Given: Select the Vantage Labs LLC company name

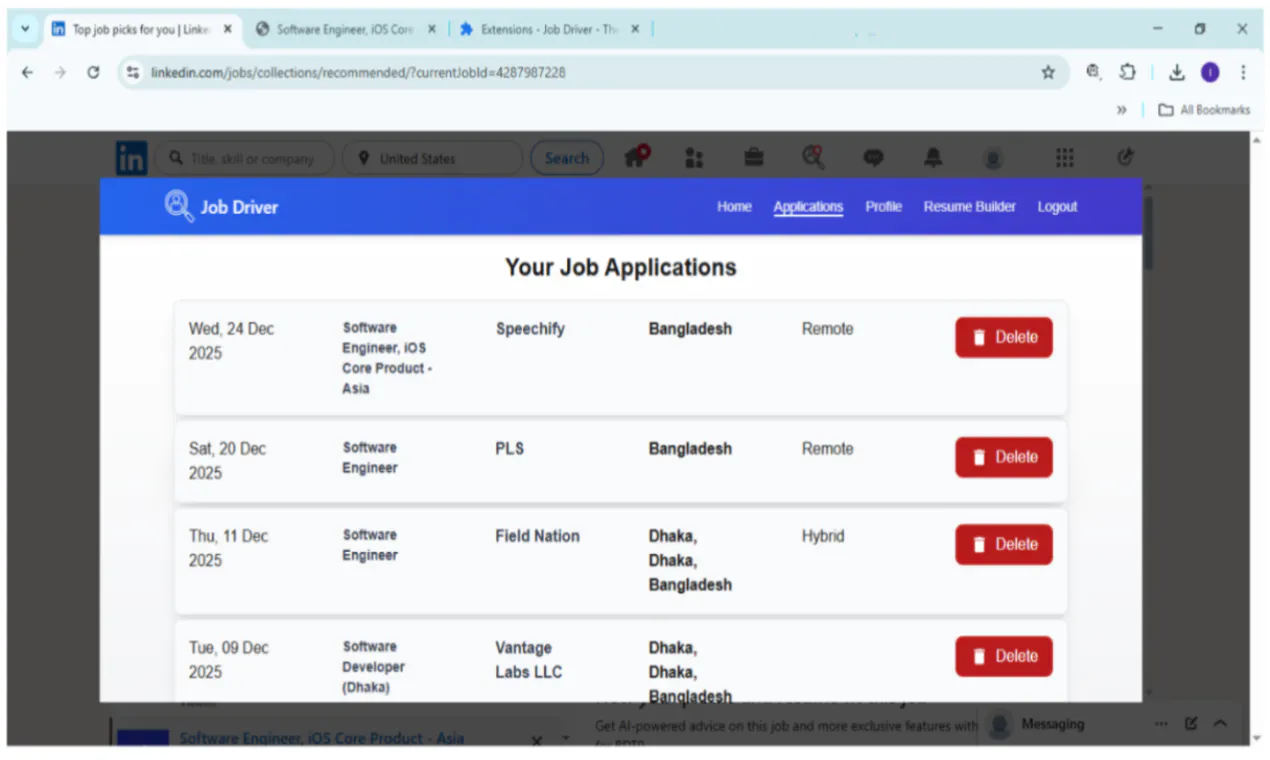Looking at the screenshot, I should tap(529, 660).
